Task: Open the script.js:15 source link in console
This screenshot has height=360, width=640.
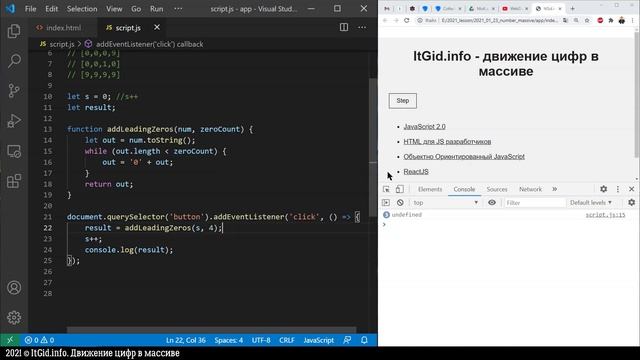Action: tap(605, 215)
